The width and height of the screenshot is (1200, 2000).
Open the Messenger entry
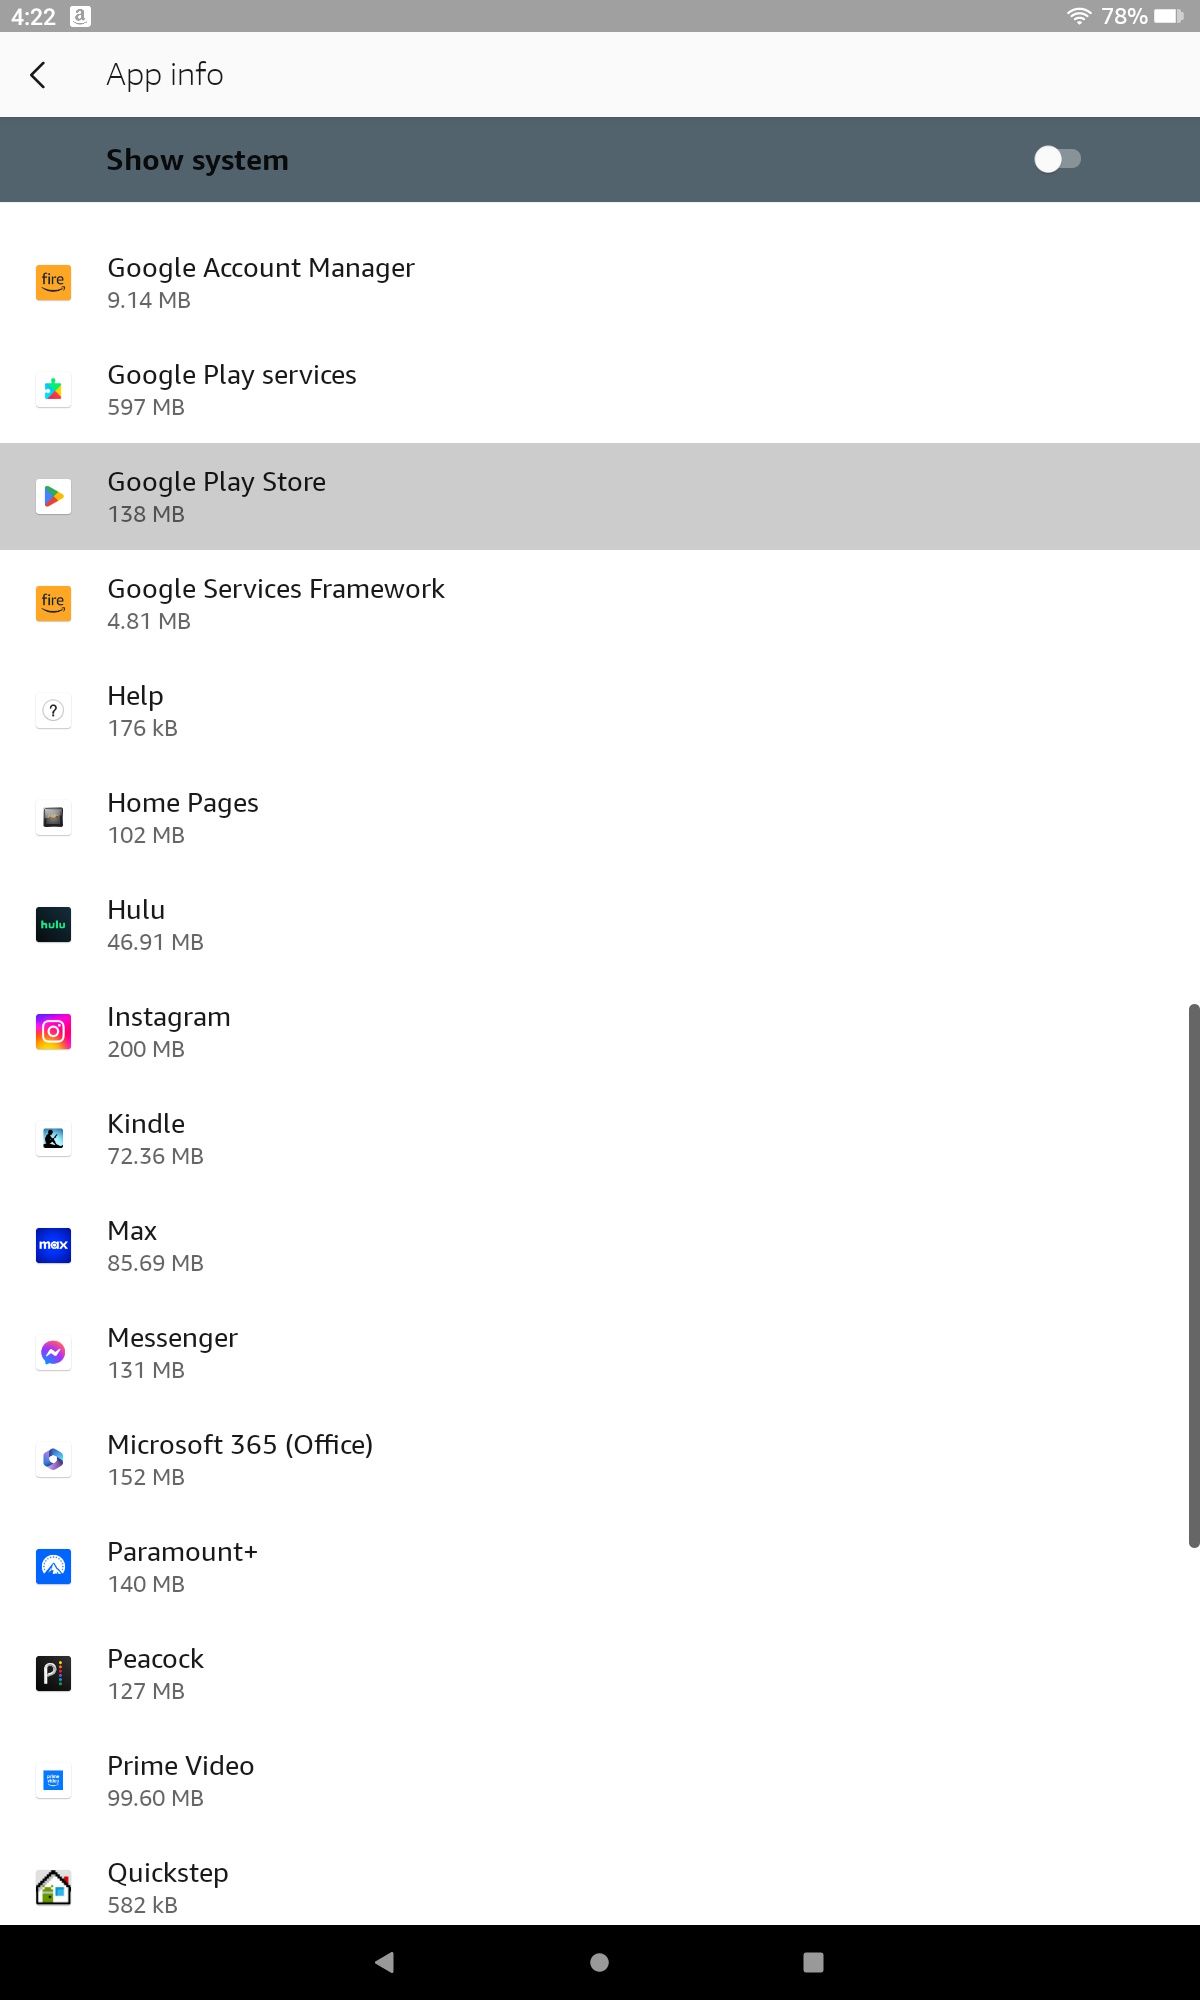pos(600,1353)
